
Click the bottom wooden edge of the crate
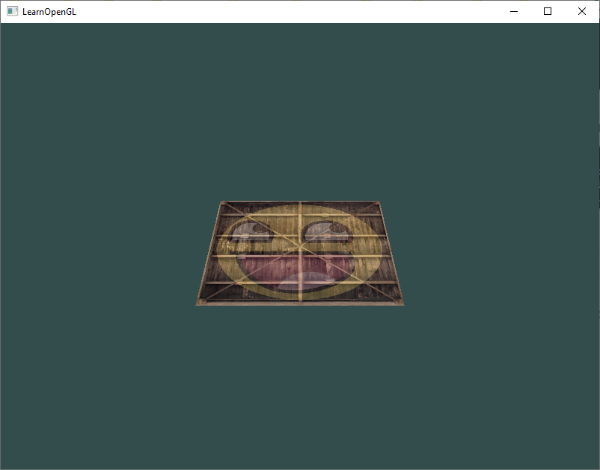(300, 303)
